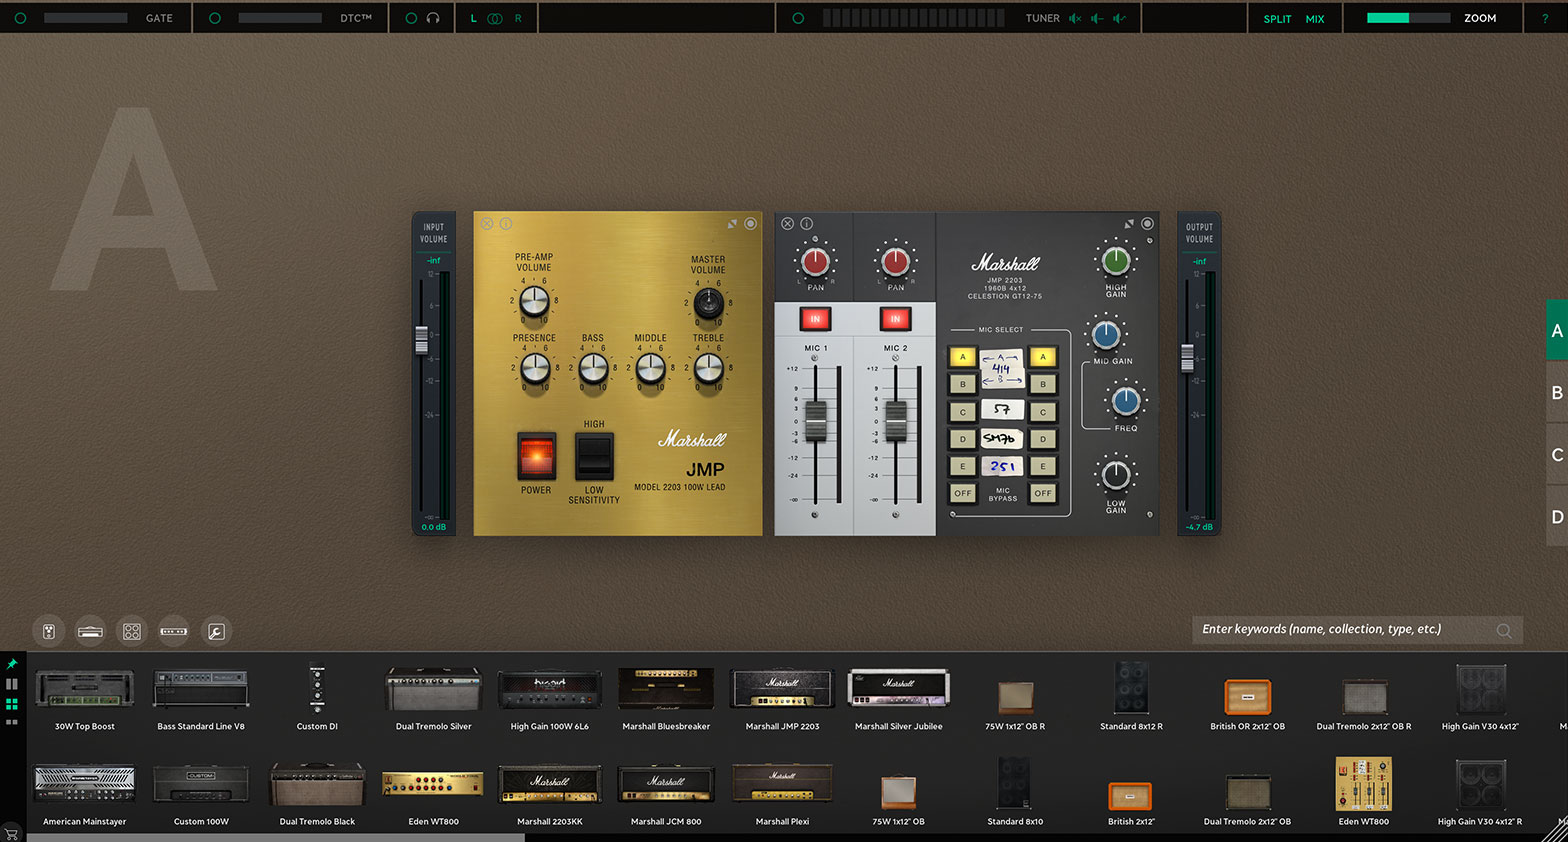The width and height of the screenshot is (1568, 842).
Task: Open info for the Marshall JMP amp
Action: point(506,224)
